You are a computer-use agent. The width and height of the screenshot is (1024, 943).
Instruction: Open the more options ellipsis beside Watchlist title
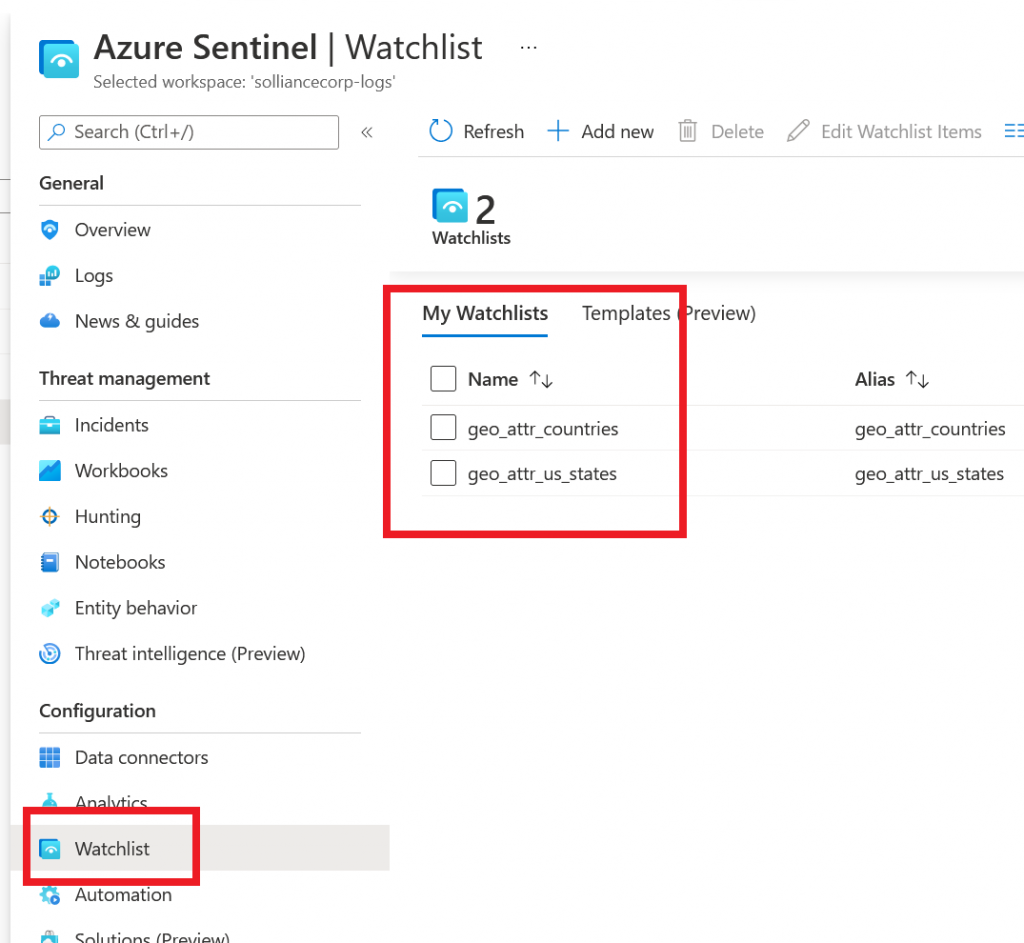click(x=528, y=48)
